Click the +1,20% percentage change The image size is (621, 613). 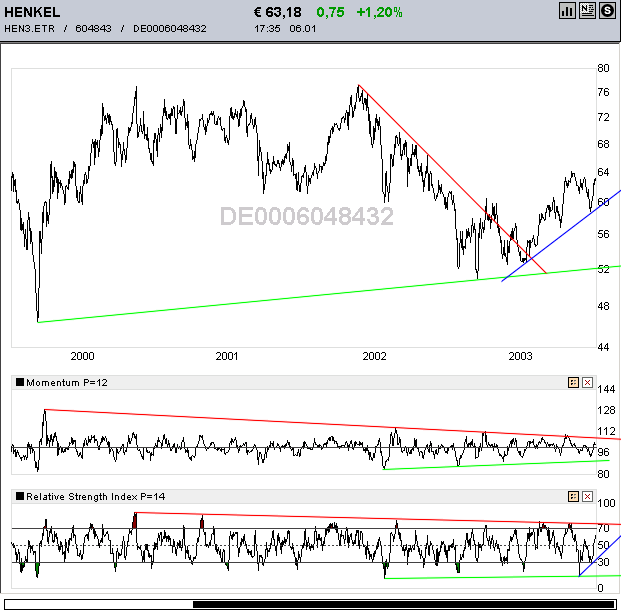[x=379, y=12]
